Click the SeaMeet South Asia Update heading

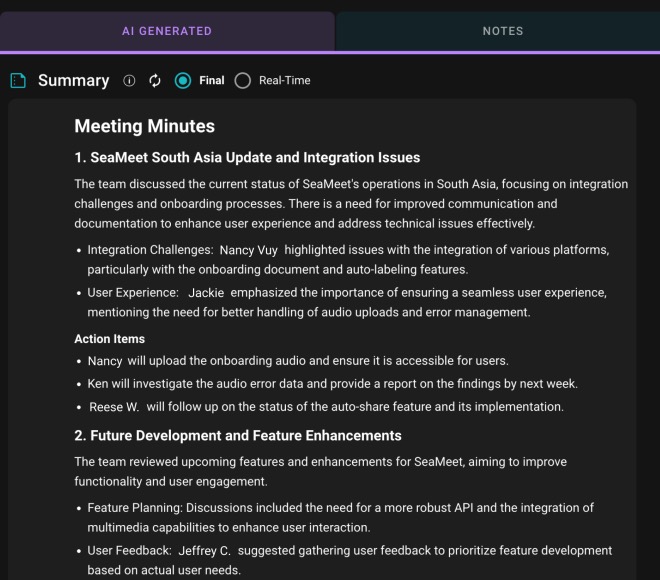click(247, 157)
